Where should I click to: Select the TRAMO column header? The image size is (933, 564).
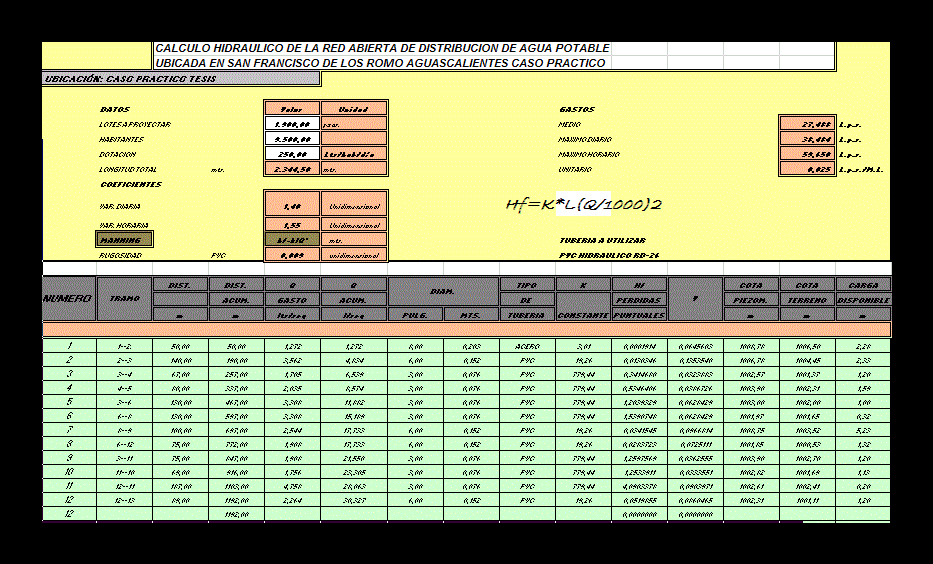(124, 299)
